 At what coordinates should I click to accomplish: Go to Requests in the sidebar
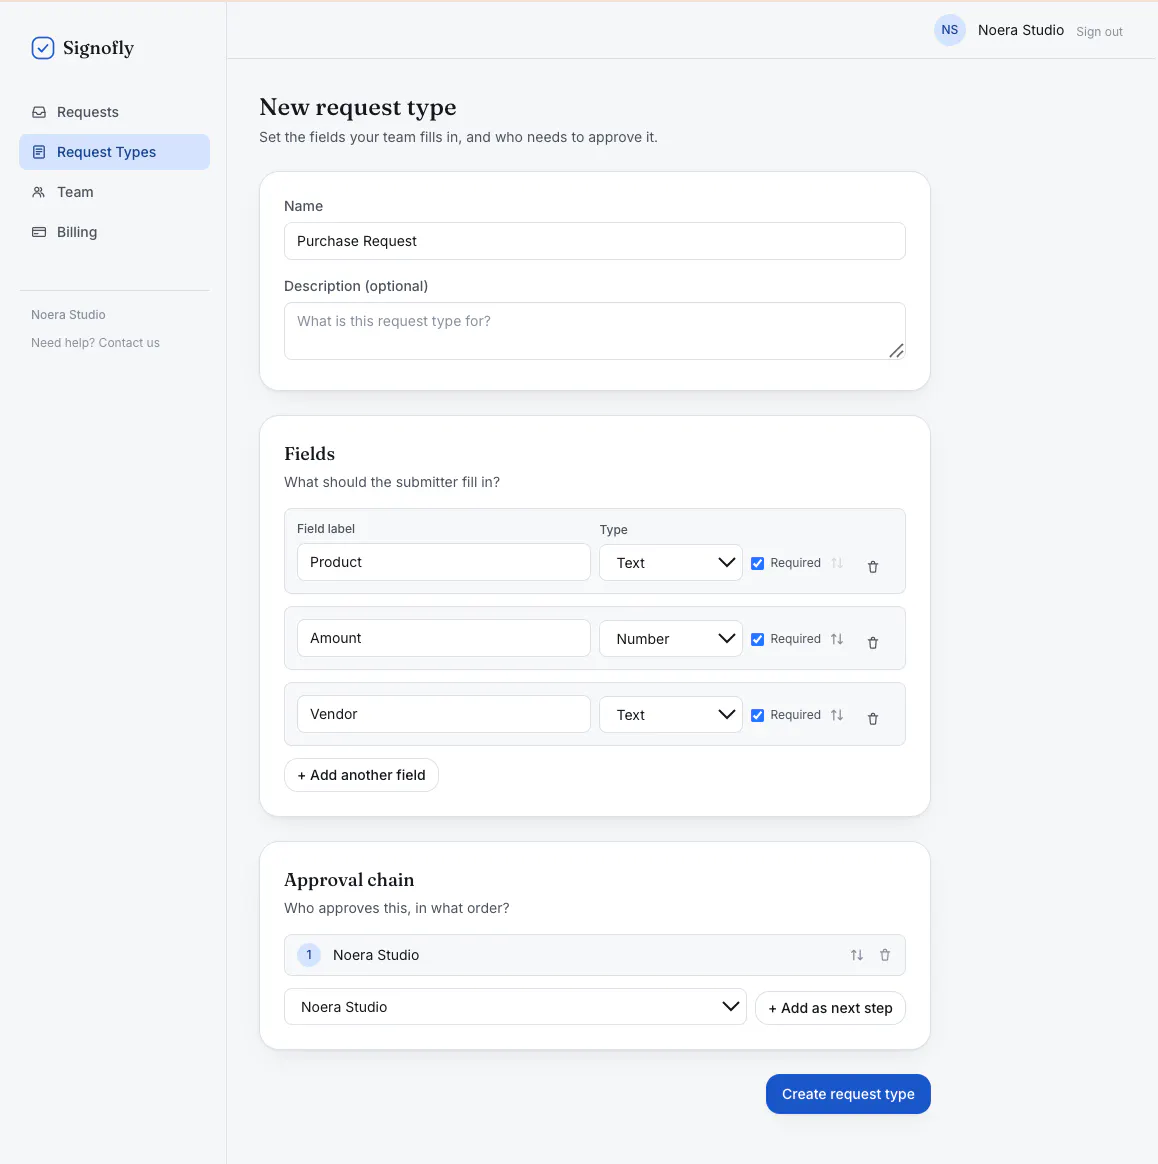tap(114, 112)
